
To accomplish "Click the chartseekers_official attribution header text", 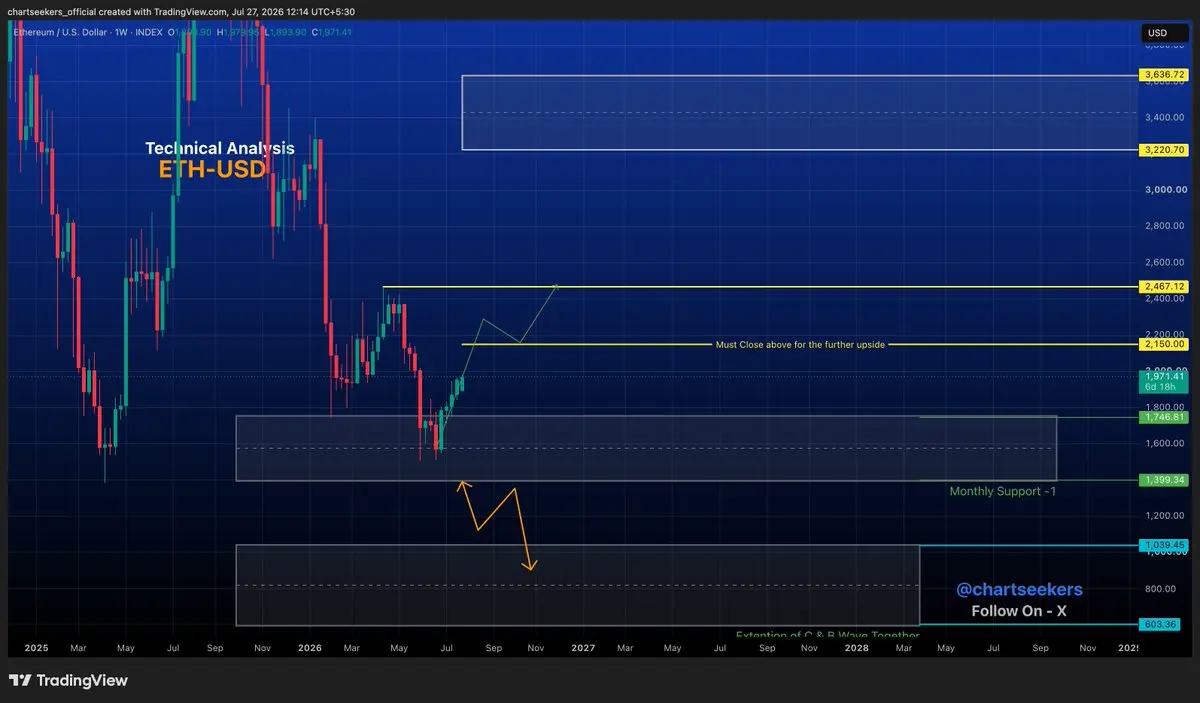I will [x=181, y=11].
